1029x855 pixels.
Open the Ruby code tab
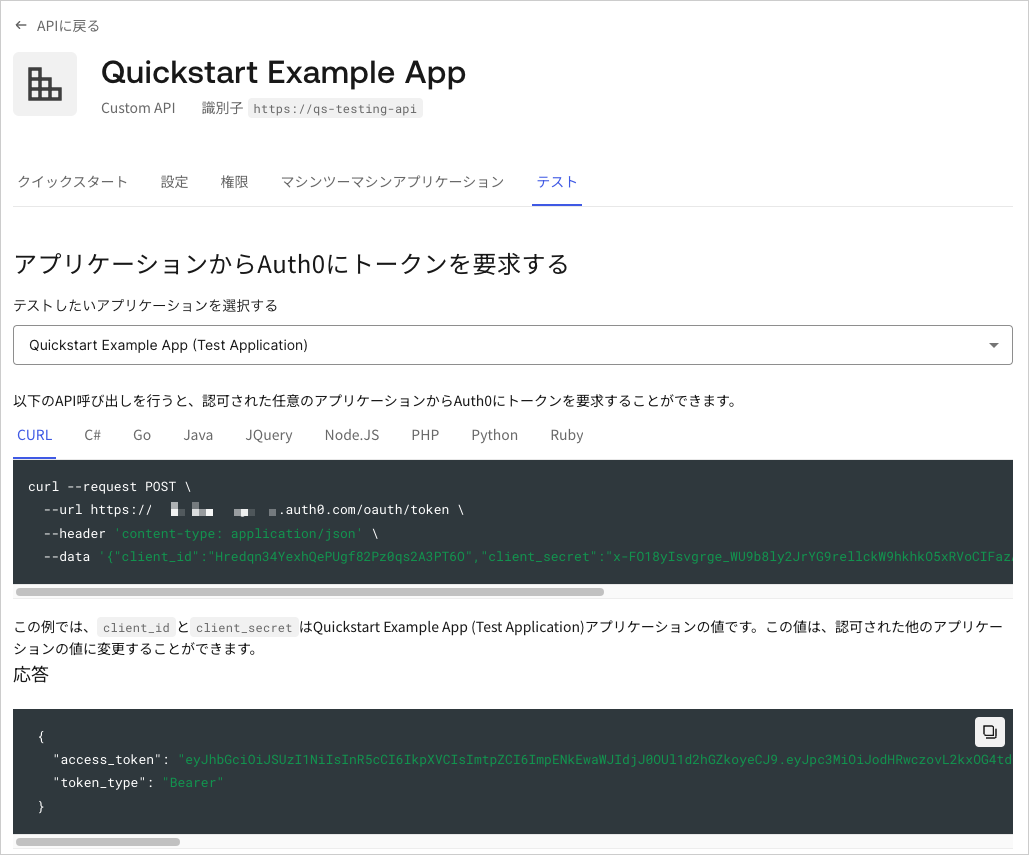[566, 435]
